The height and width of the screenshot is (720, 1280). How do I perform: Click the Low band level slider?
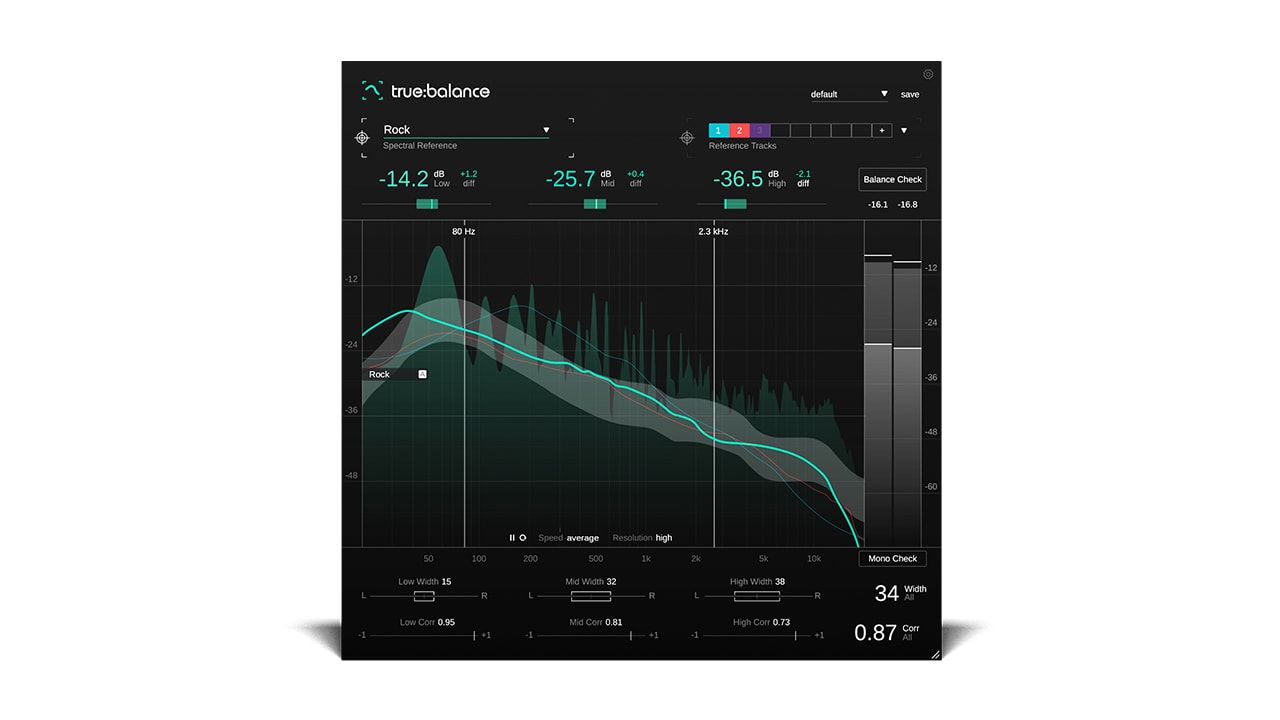point(426,204)
